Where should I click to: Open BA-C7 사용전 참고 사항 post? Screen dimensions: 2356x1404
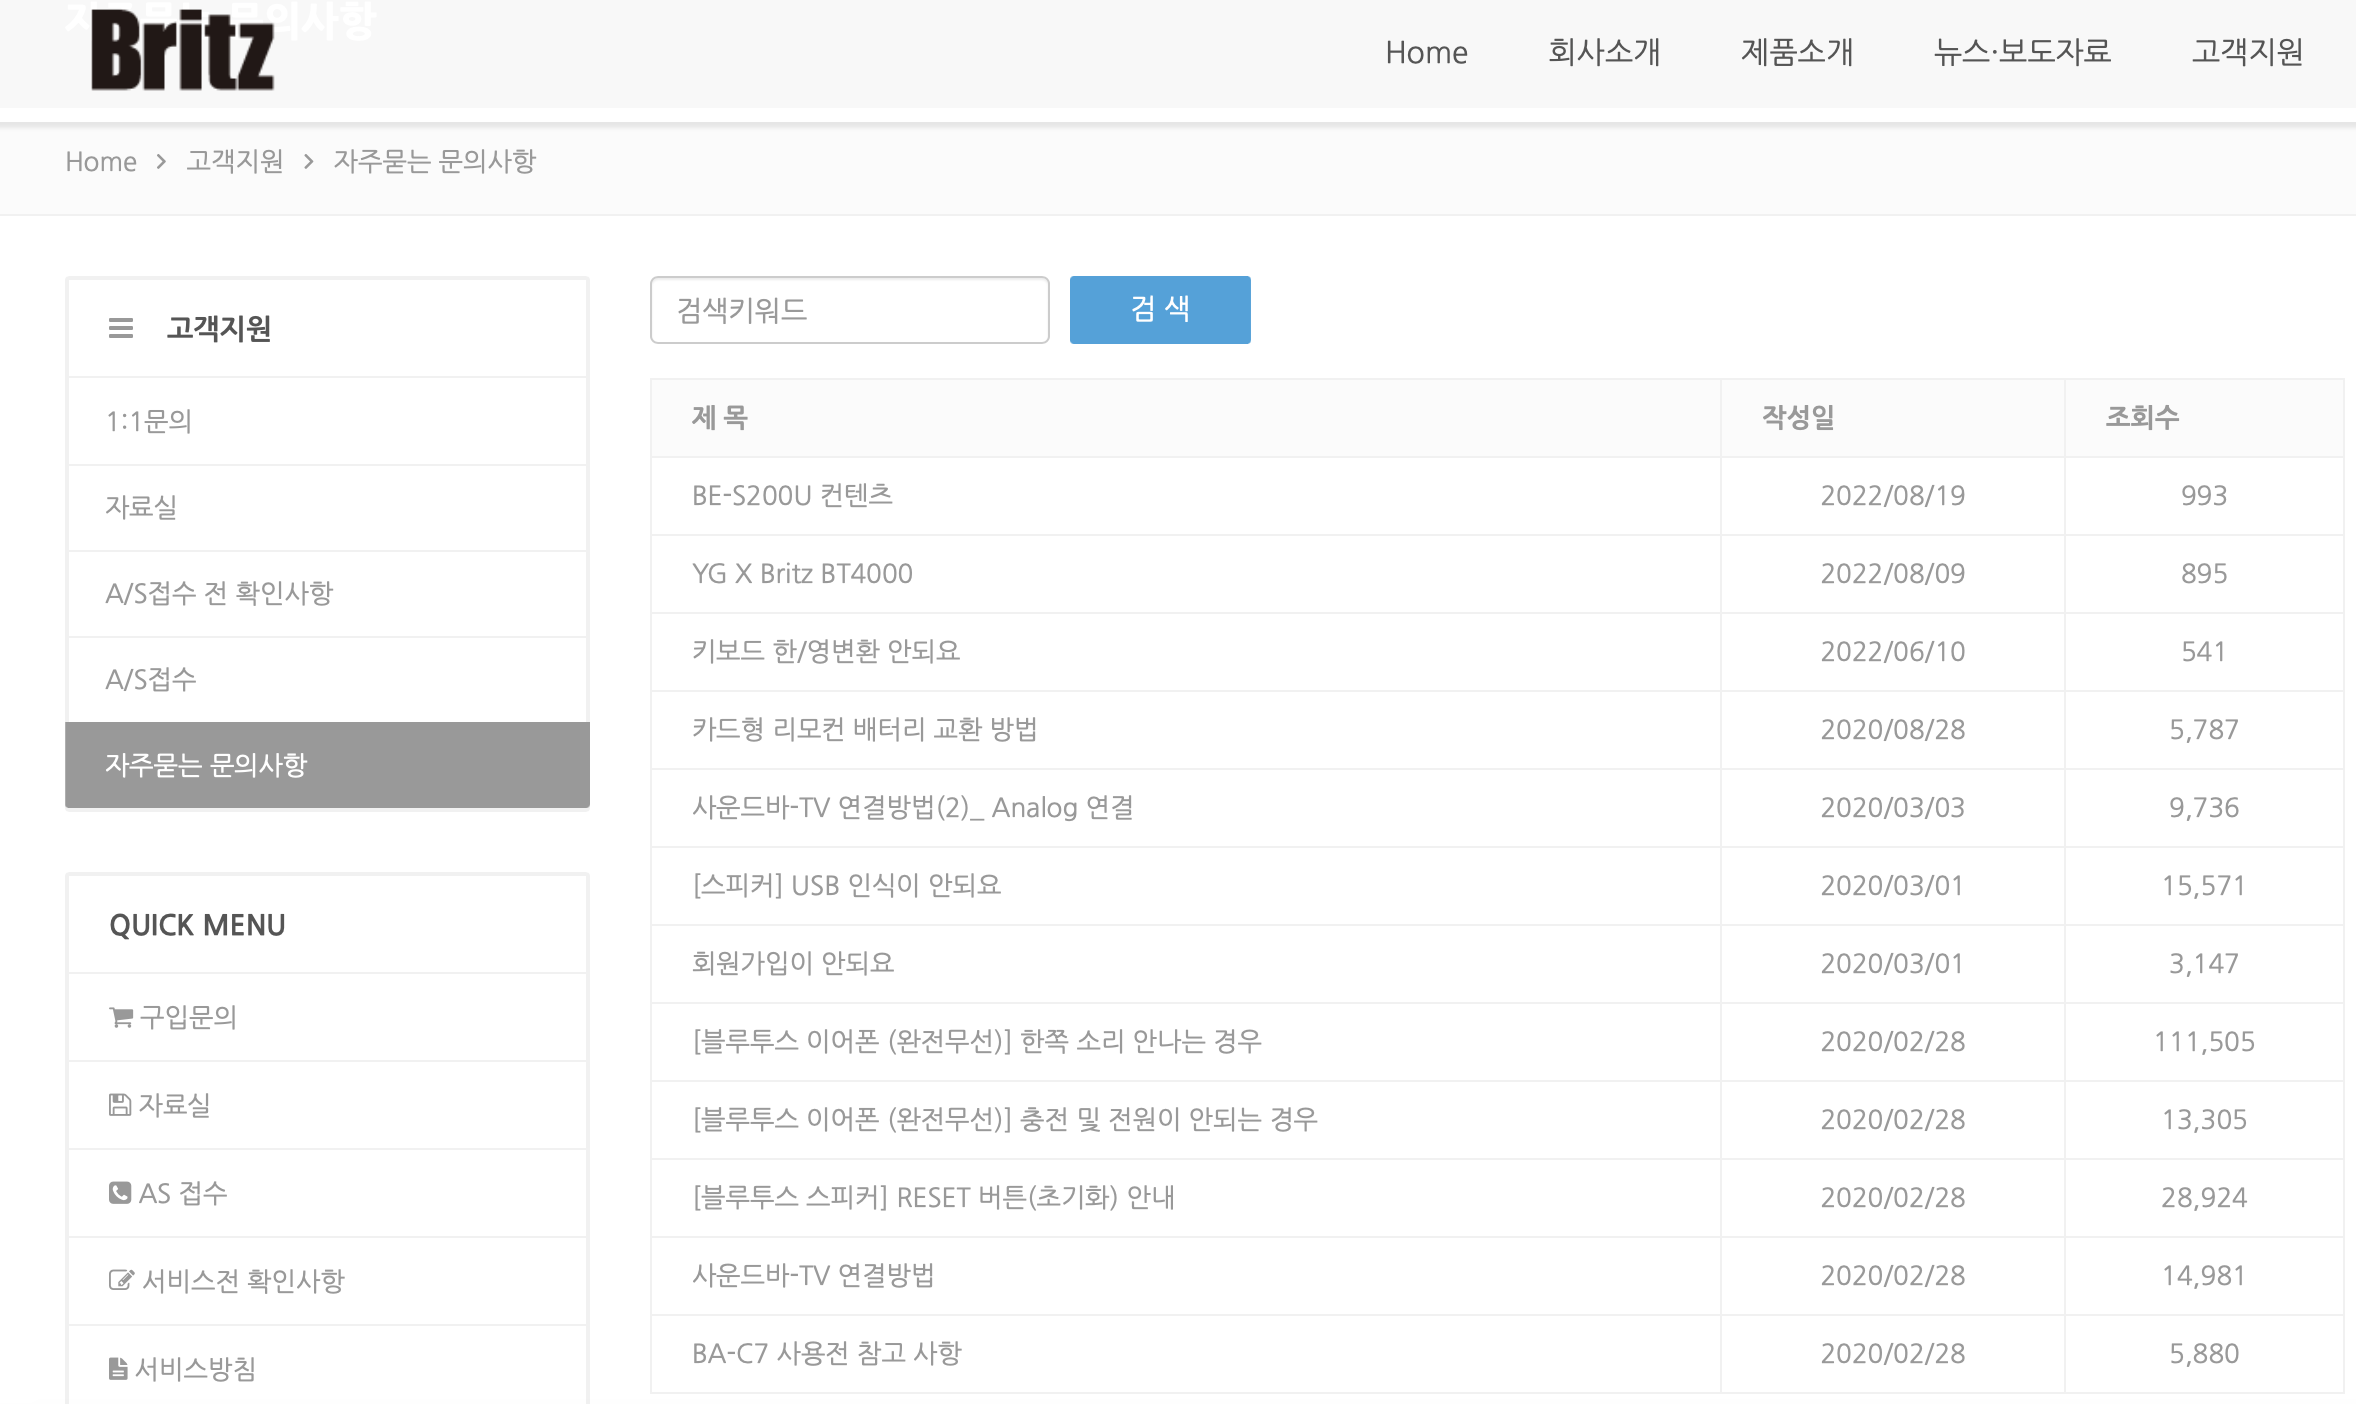pos(826,1353)
